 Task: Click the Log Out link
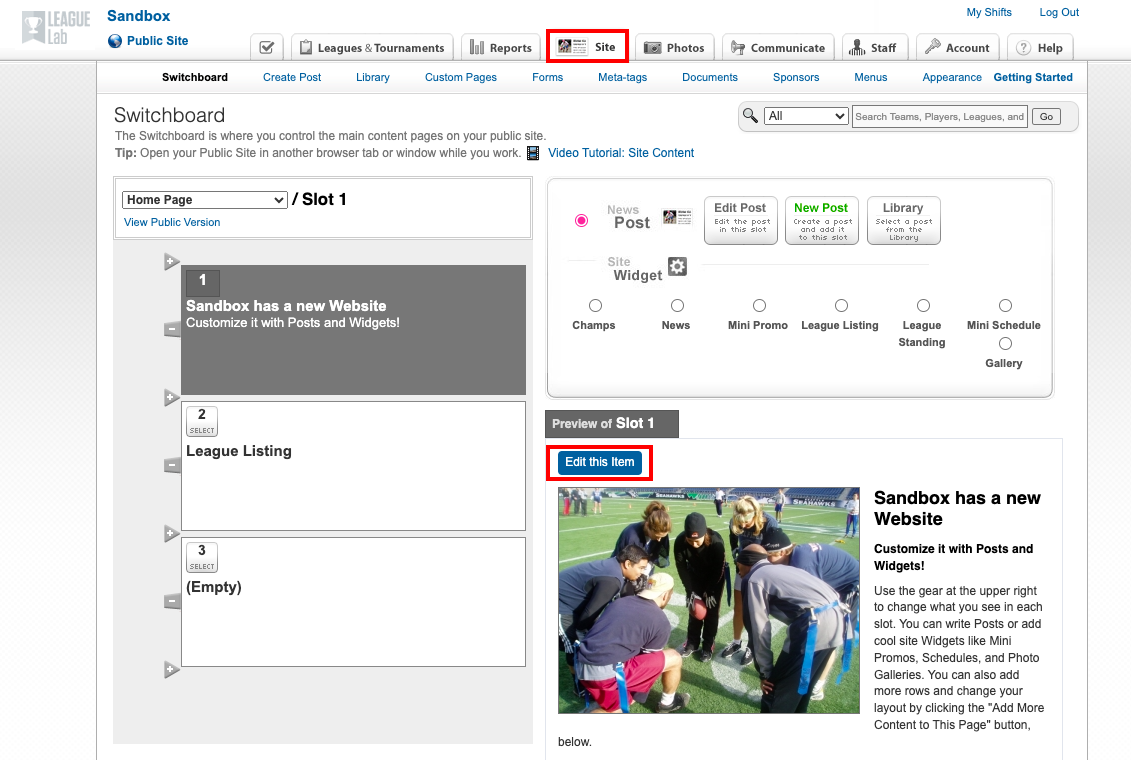(x=1059, y=12)
